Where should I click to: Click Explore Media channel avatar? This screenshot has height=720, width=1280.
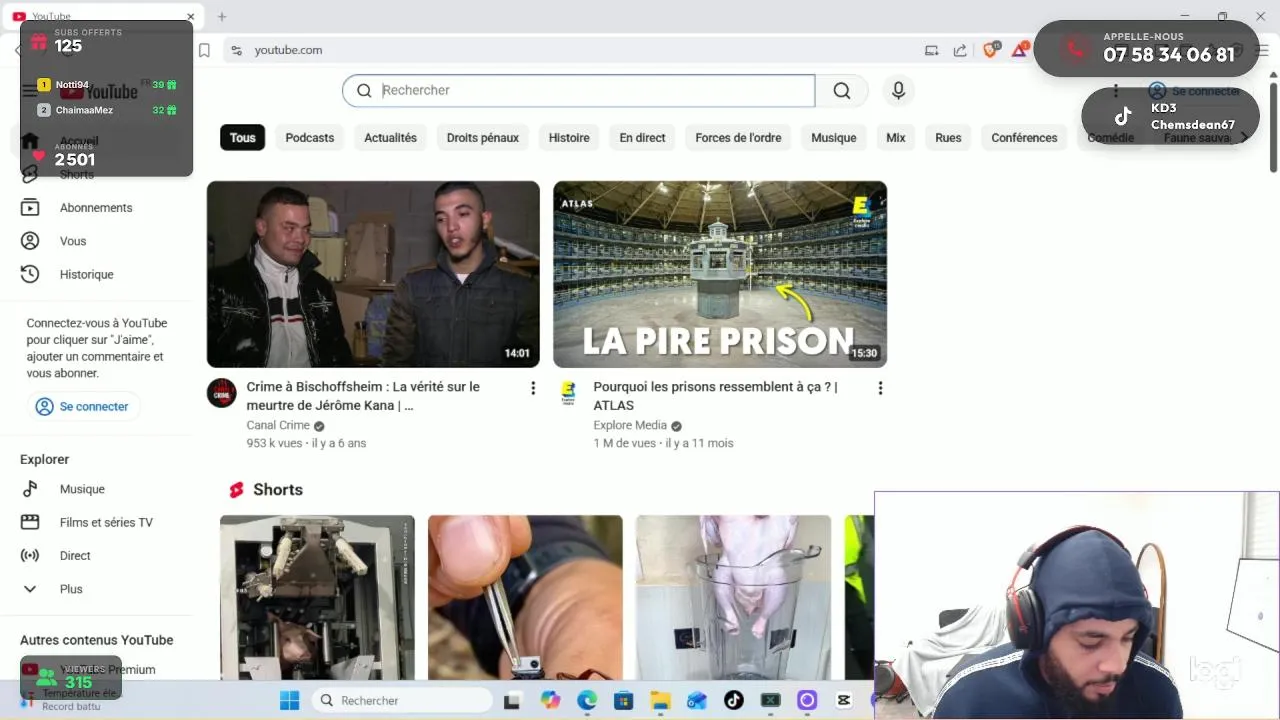(x=568, y=393)
